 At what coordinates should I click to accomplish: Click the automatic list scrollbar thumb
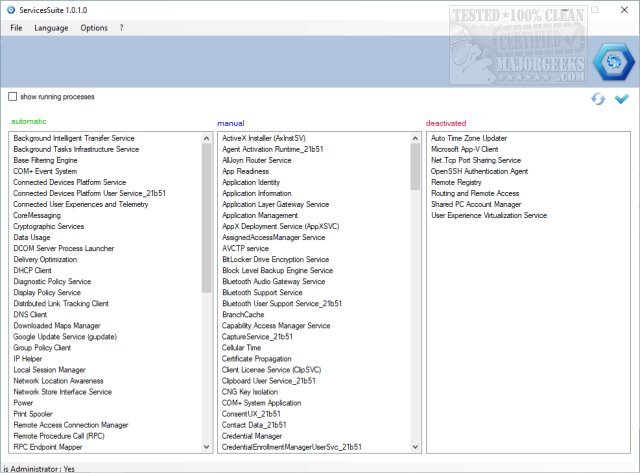pos(207,218)
